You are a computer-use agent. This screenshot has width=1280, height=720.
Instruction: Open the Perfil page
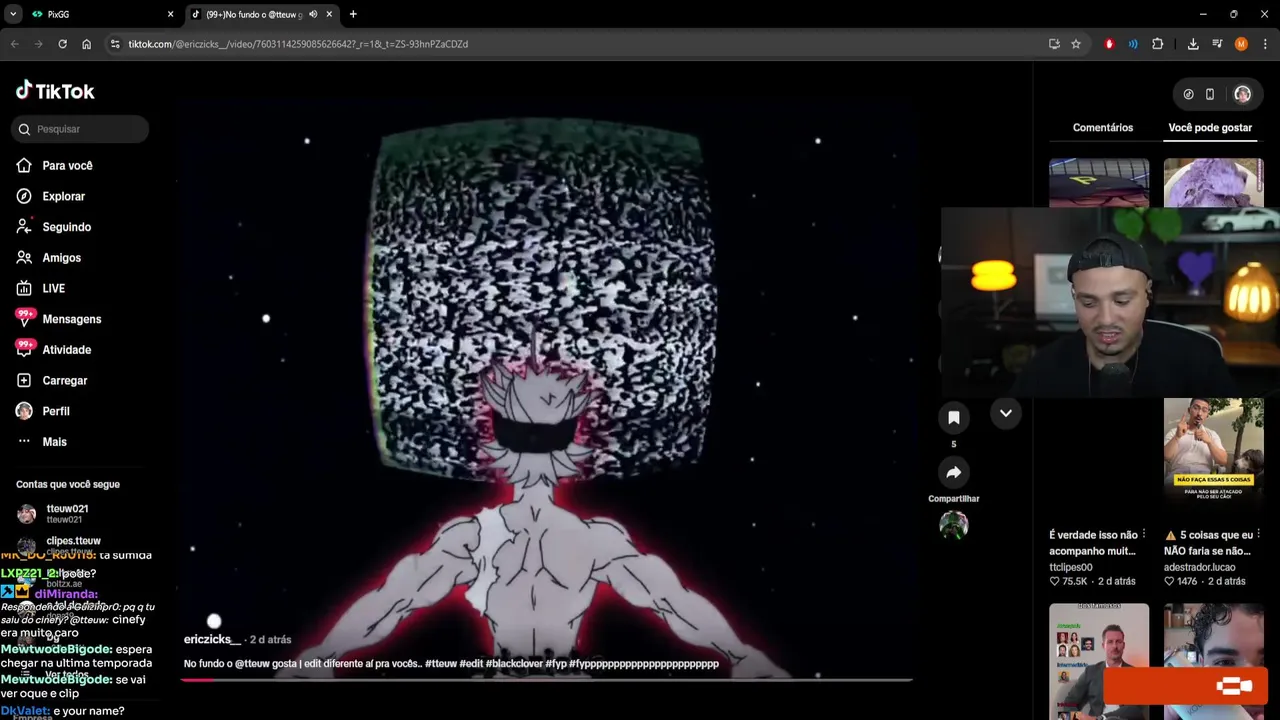pyautogui.click(x=55, y=411)
